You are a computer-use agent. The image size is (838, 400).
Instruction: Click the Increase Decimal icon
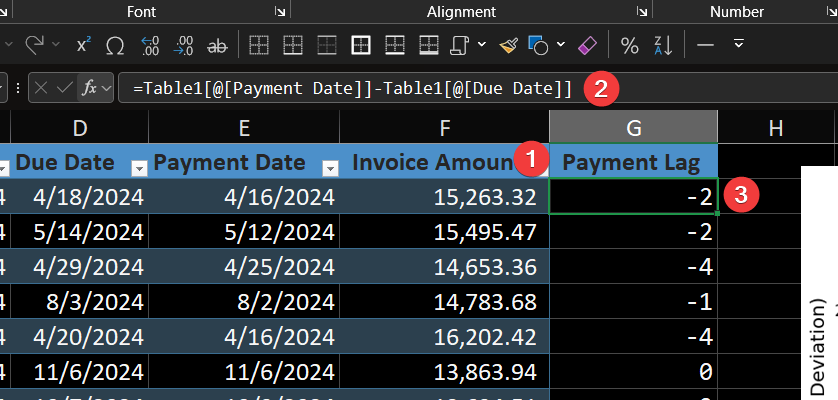click(x=150, y=46)
